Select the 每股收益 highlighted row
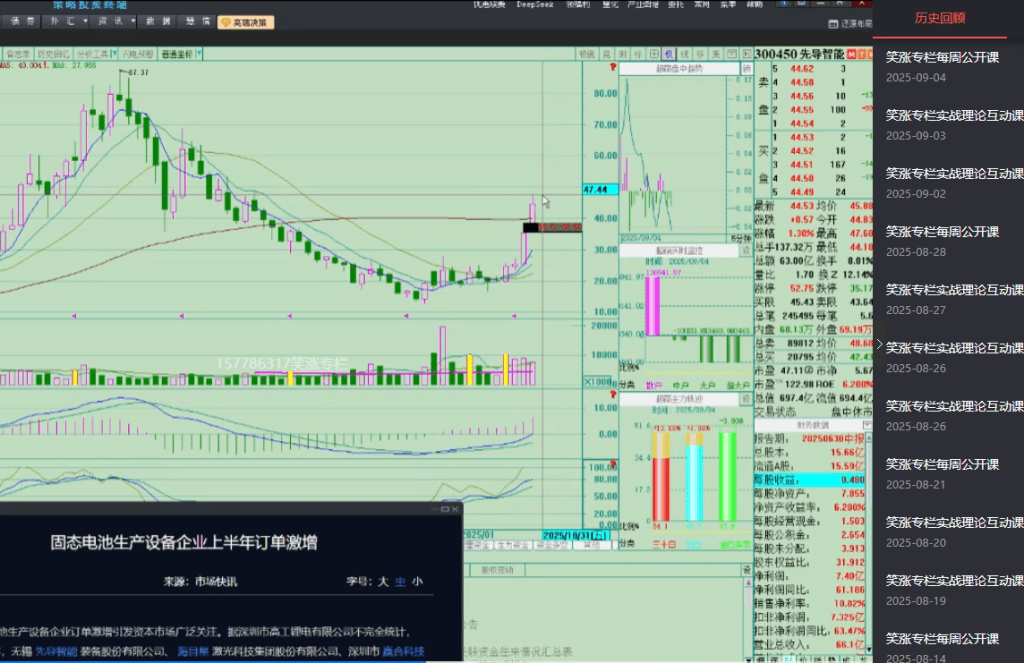Viewport: 1024px width, 663px height. tap(810, 479)
